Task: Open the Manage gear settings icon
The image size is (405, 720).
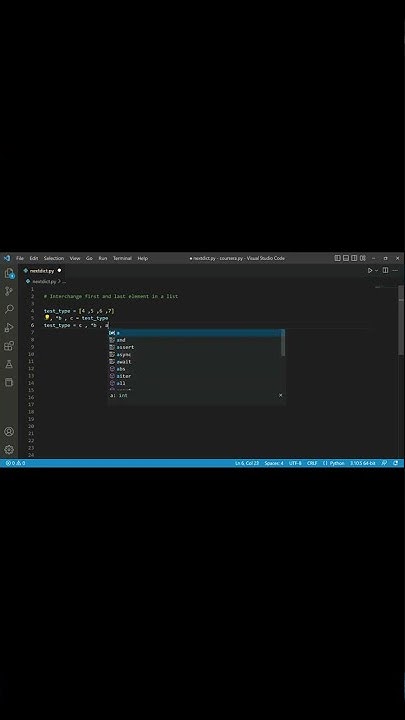Action: (9, 450)
